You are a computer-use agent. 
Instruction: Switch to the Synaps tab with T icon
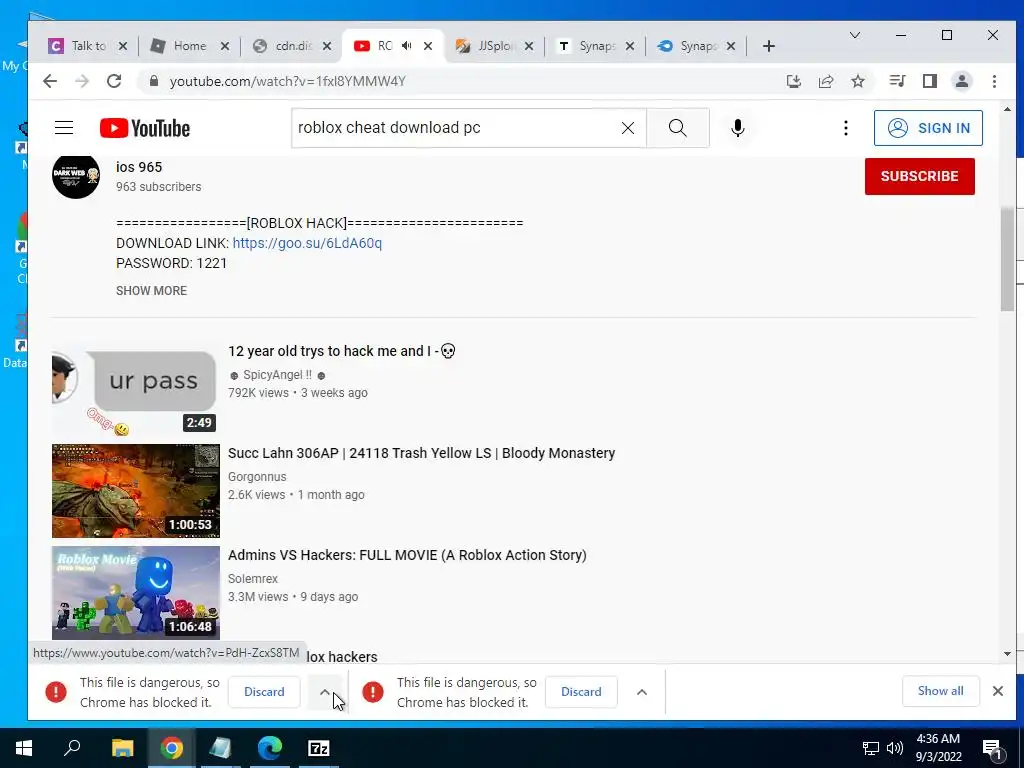click(596, 46)
